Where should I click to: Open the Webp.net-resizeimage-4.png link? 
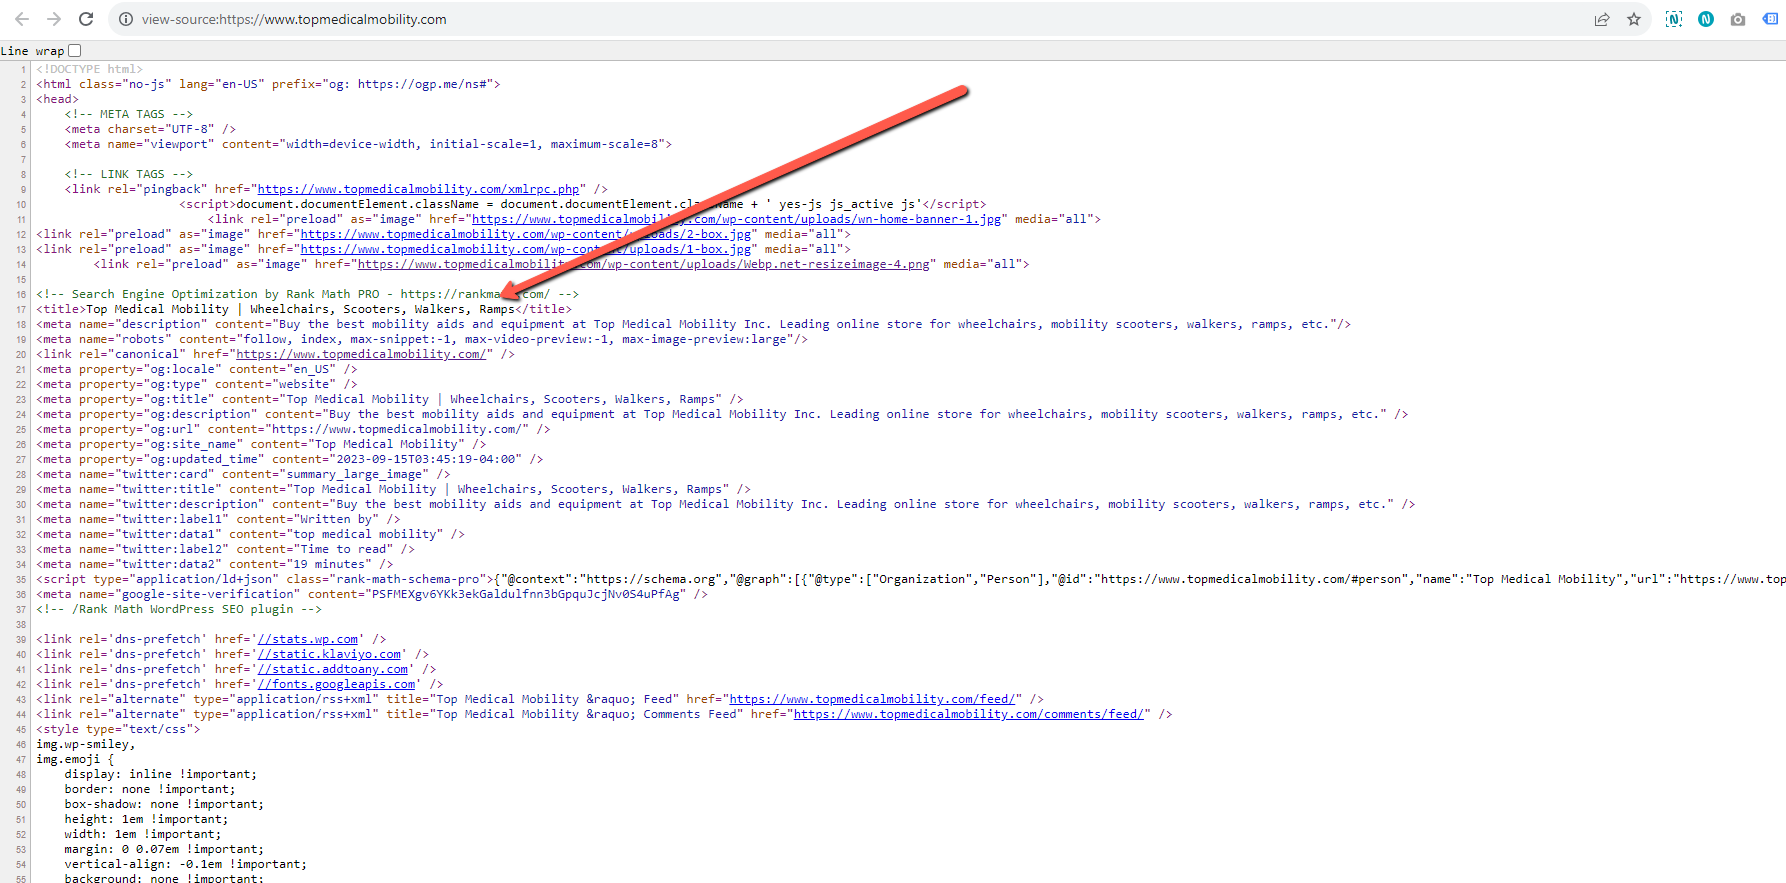644,264
